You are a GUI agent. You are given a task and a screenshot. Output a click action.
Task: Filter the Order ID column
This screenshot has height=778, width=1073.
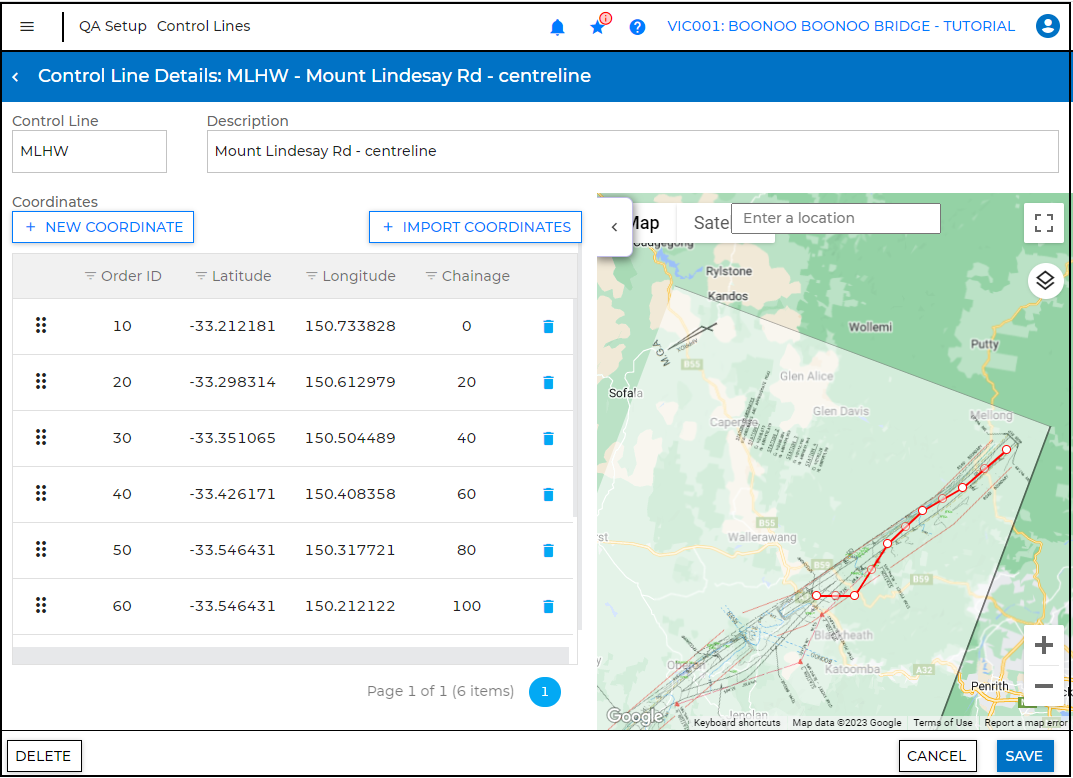tap(90, 276)
